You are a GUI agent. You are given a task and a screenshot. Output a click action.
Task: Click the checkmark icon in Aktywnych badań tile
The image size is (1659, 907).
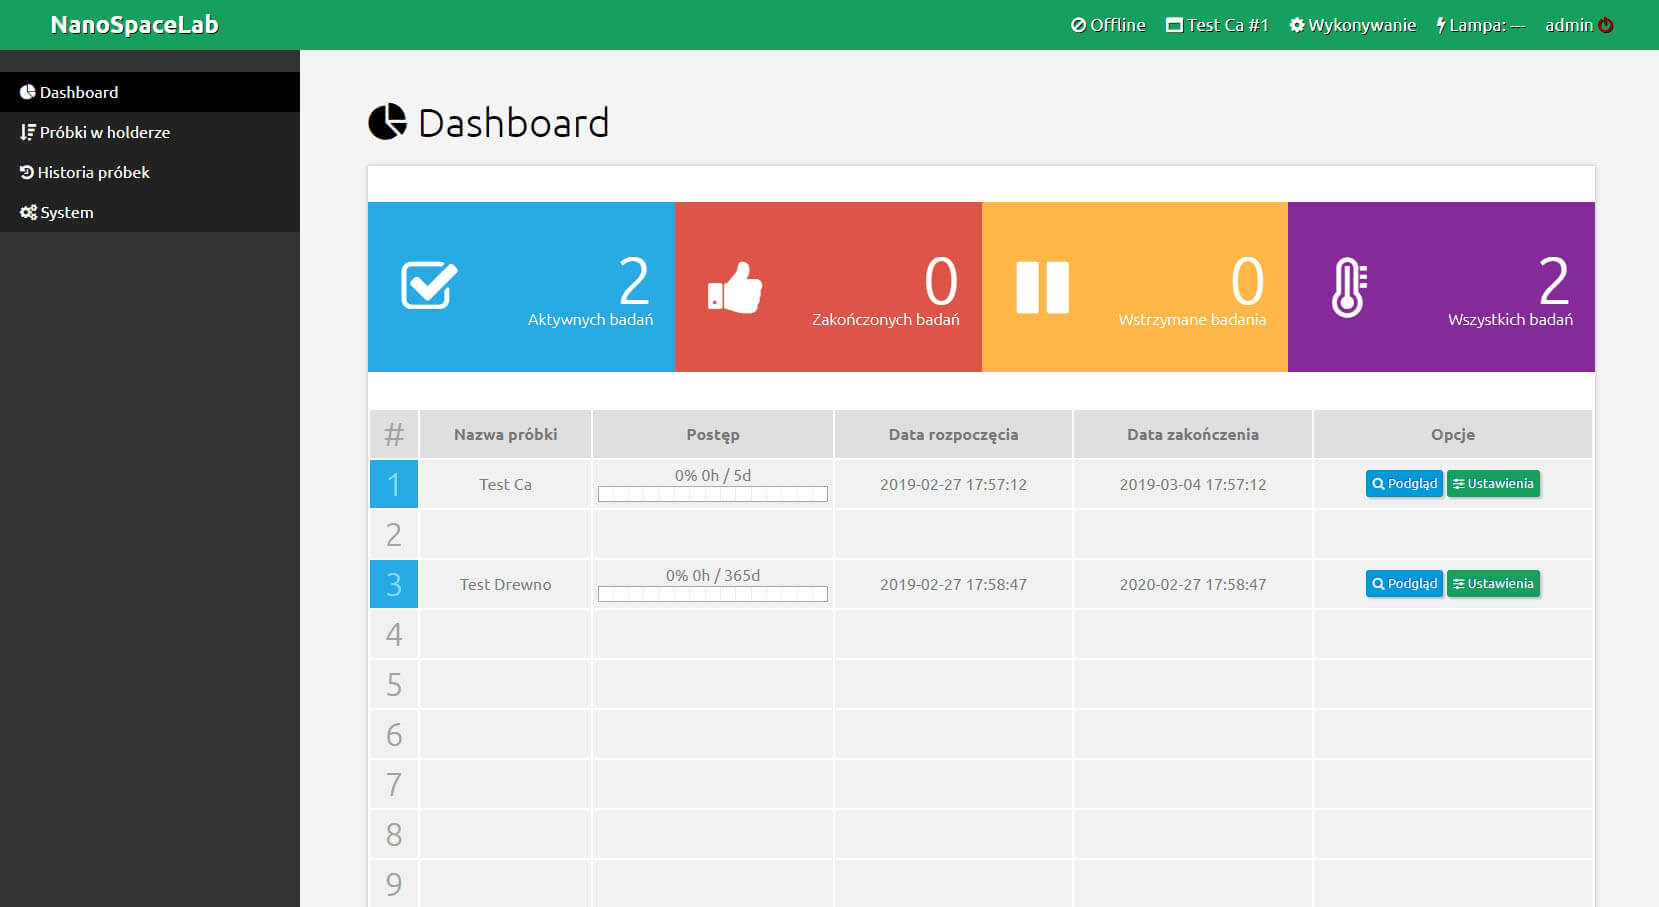click(429, 286)
